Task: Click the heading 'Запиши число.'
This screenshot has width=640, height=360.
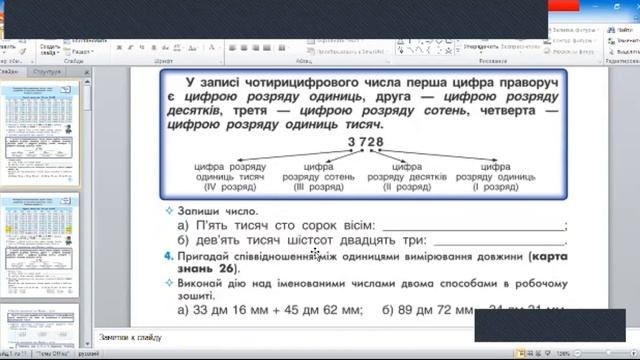Action: (218, 211)
